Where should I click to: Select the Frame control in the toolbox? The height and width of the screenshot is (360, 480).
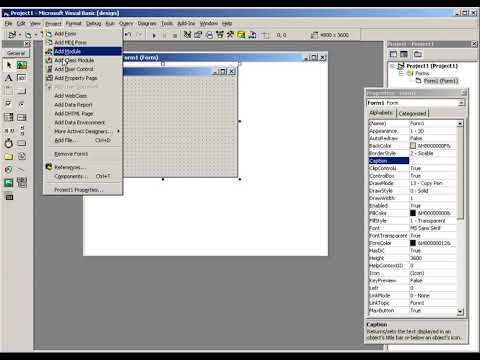click(9, 91)
